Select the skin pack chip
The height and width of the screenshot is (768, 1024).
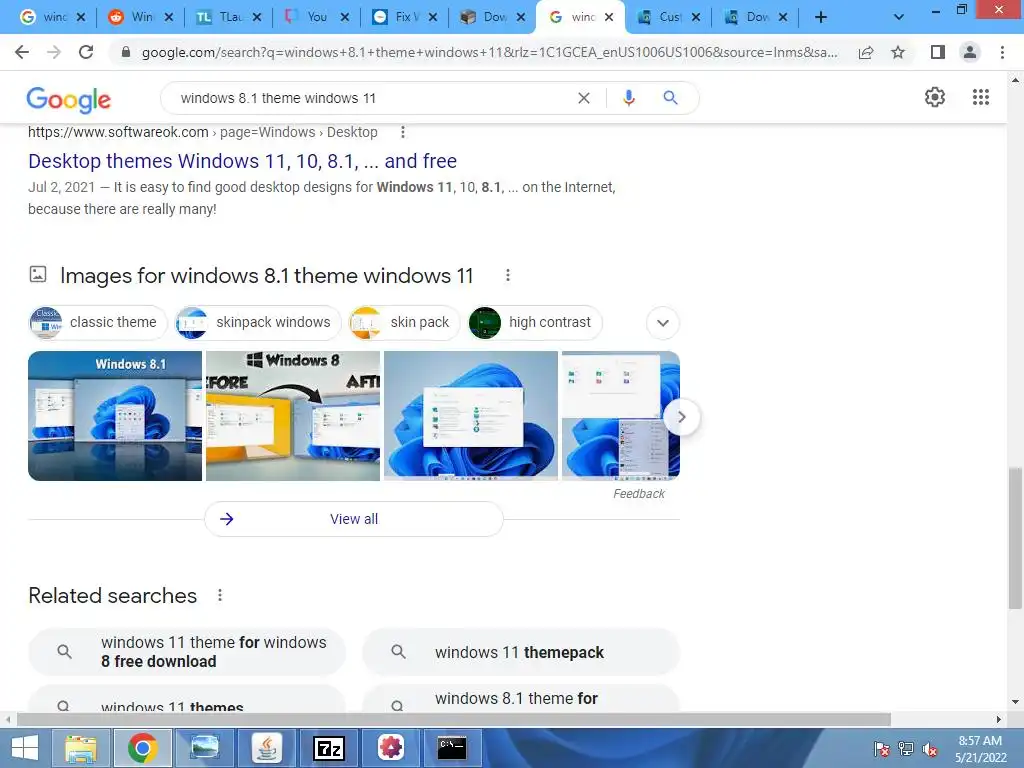click(x=403, y=323)
